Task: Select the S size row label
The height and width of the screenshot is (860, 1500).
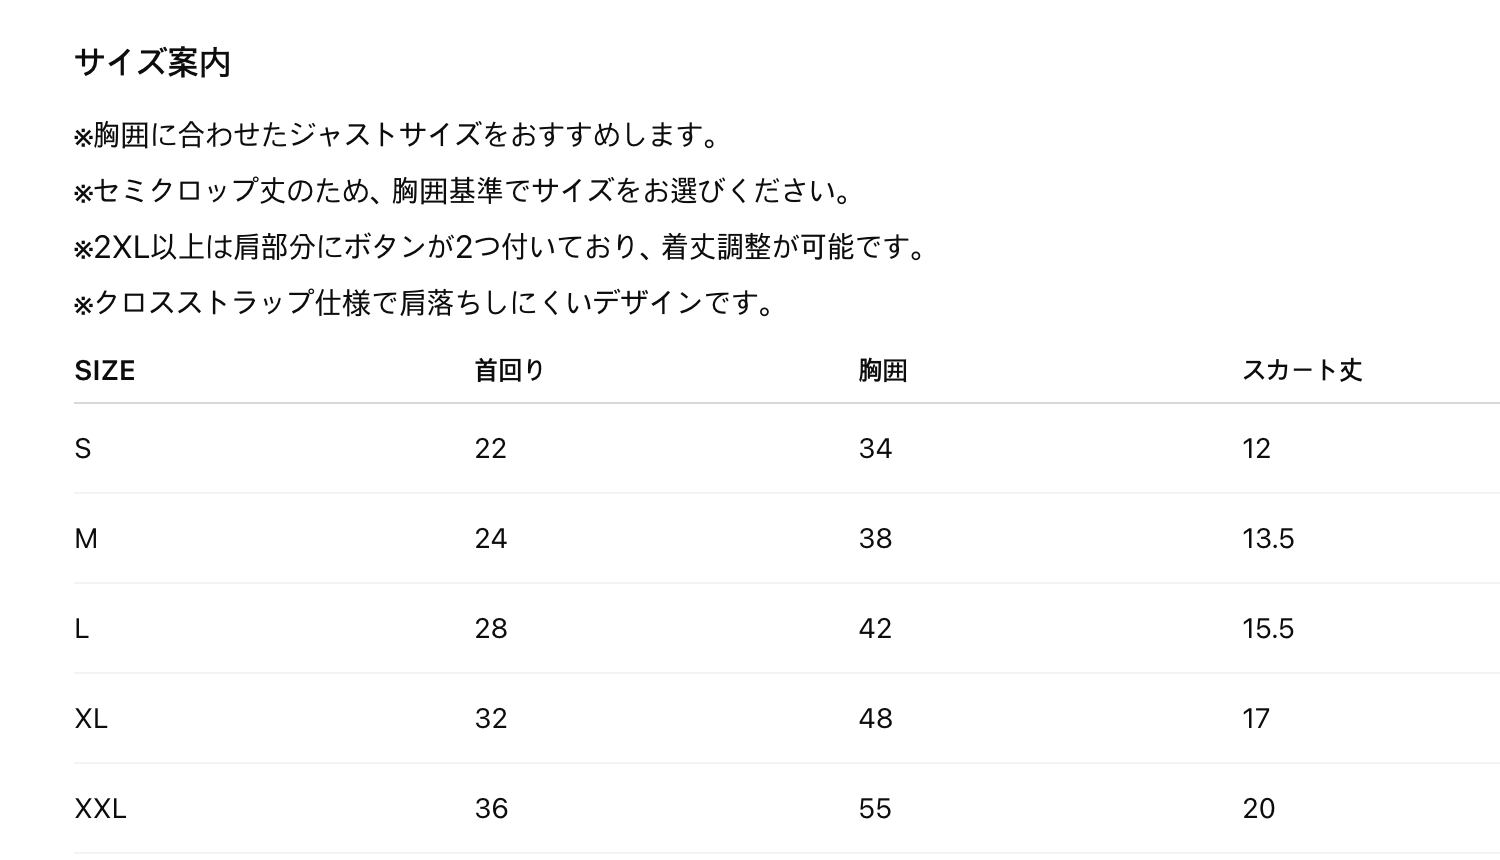Action: pos(83,449)
